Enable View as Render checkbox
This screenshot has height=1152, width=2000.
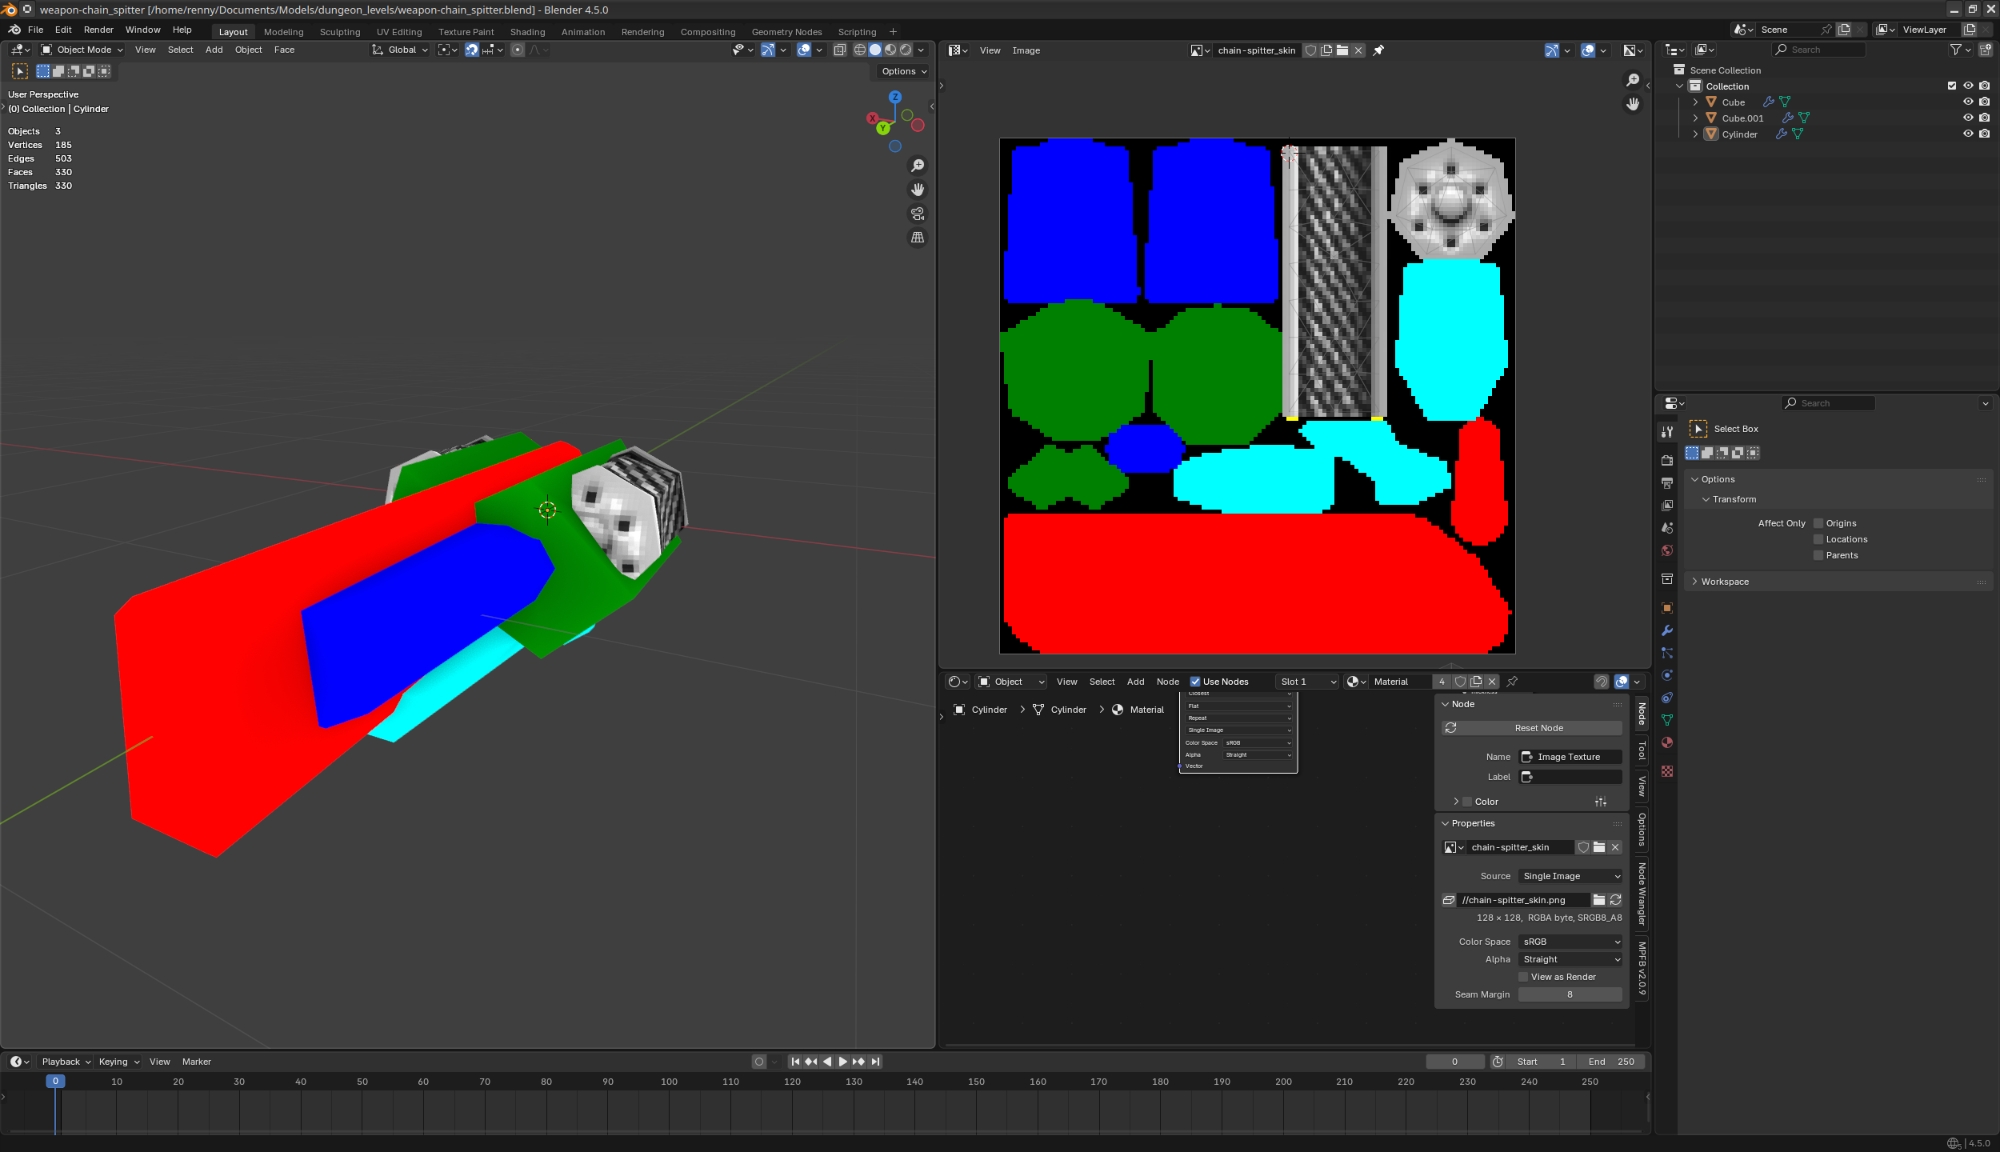coord(1523,977)
